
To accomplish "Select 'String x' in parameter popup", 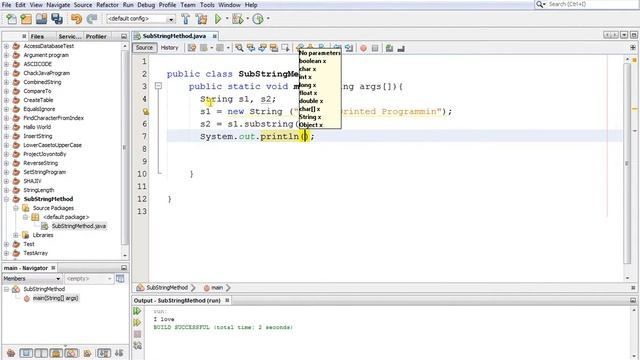I will pos(310,117).
